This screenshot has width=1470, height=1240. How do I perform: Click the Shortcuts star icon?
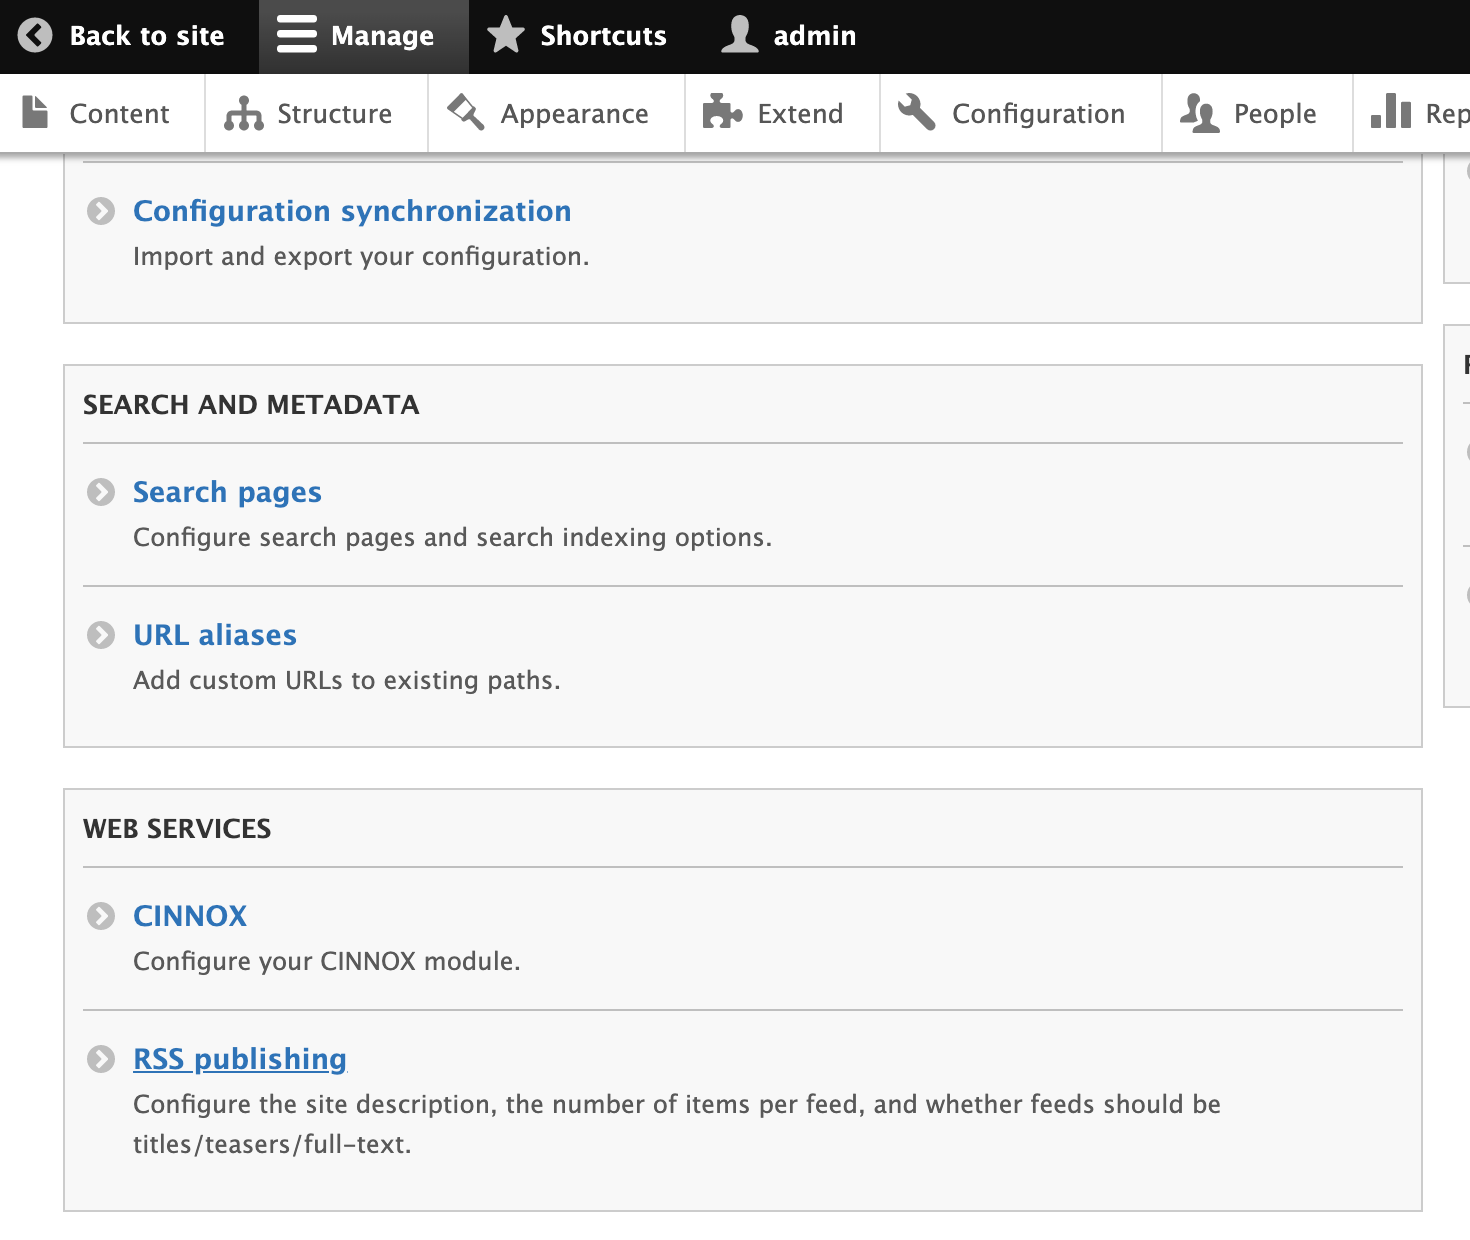click(506, 35)
